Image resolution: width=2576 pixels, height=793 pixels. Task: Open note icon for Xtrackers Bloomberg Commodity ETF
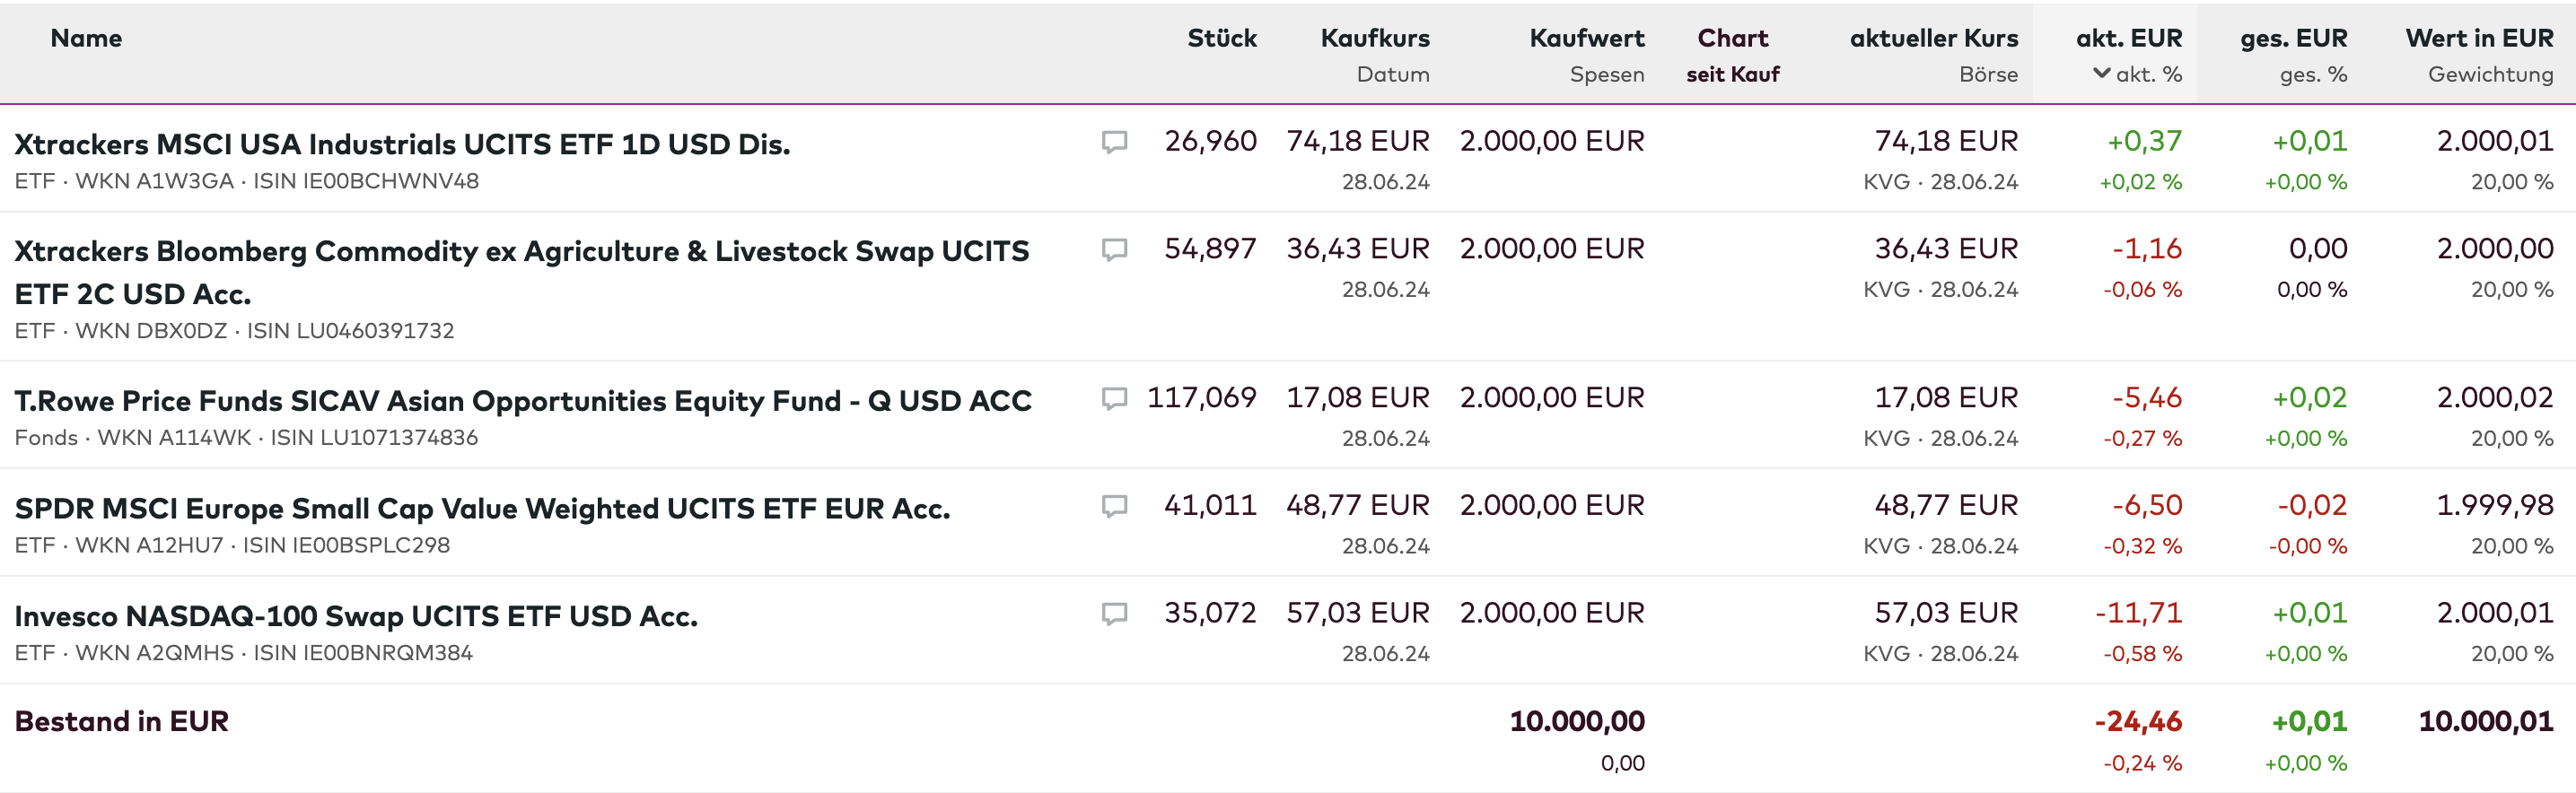point(1114,249)
